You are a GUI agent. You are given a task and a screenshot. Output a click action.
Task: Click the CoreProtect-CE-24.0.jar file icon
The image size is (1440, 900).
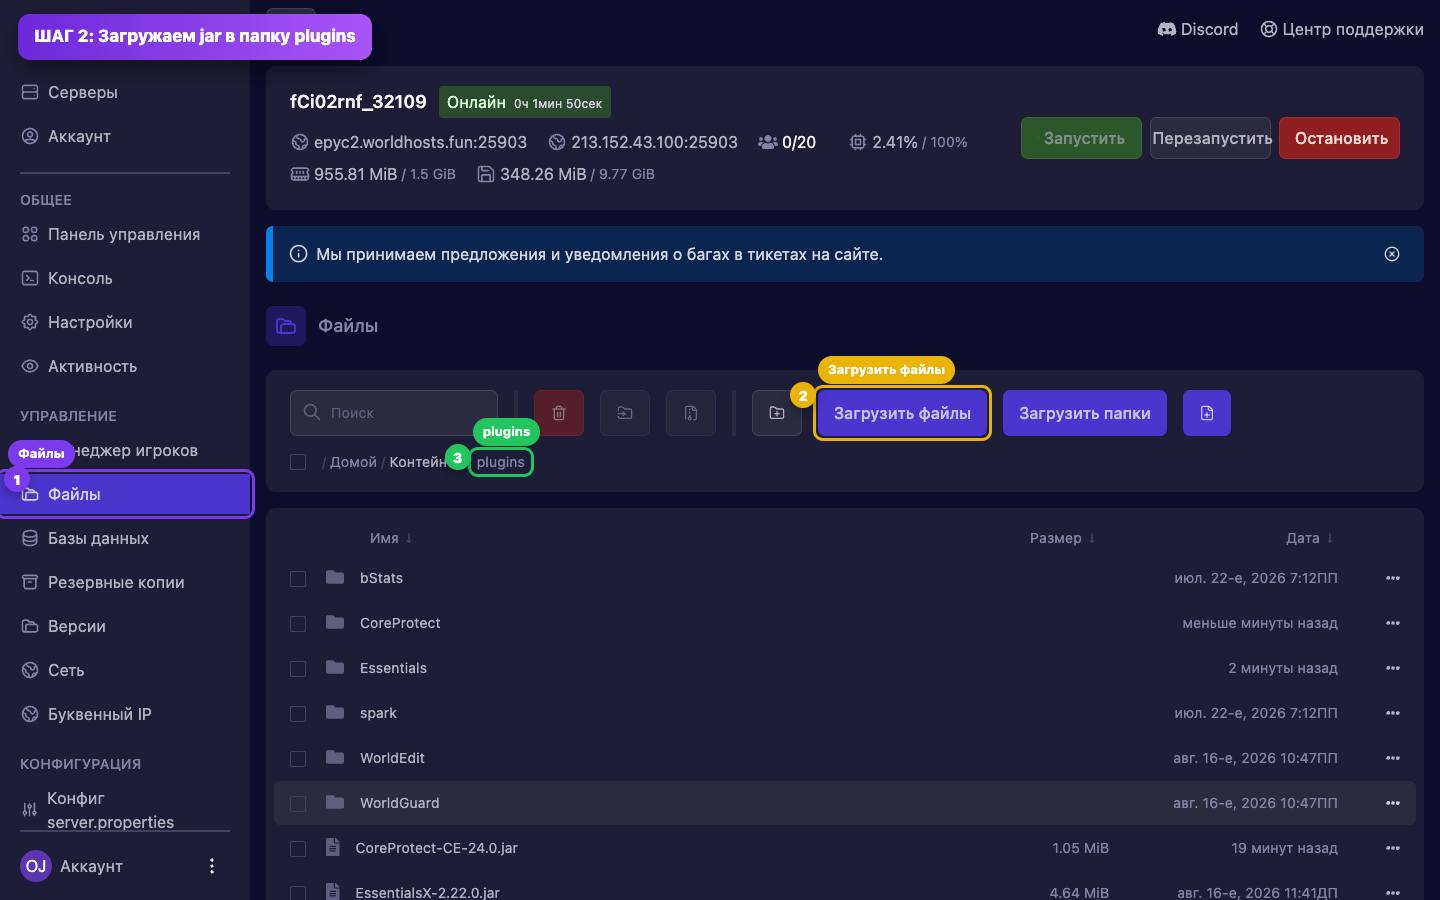click(333, 847)
